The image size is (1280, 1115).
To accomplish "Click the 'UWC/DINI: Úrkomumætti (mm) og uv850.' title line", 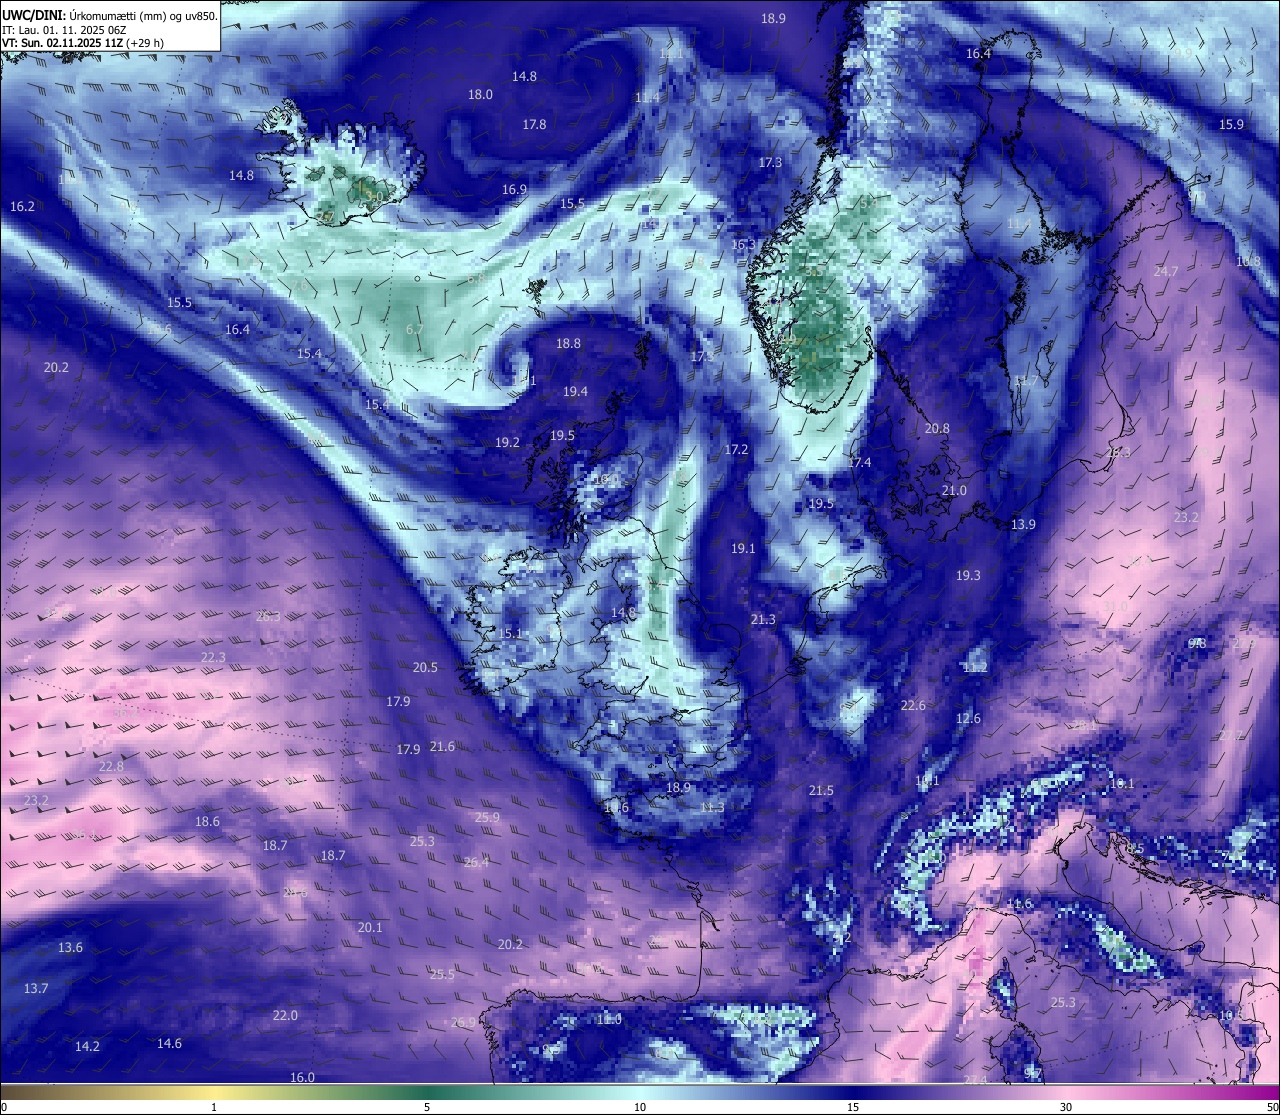I will (x=110, y=16).
